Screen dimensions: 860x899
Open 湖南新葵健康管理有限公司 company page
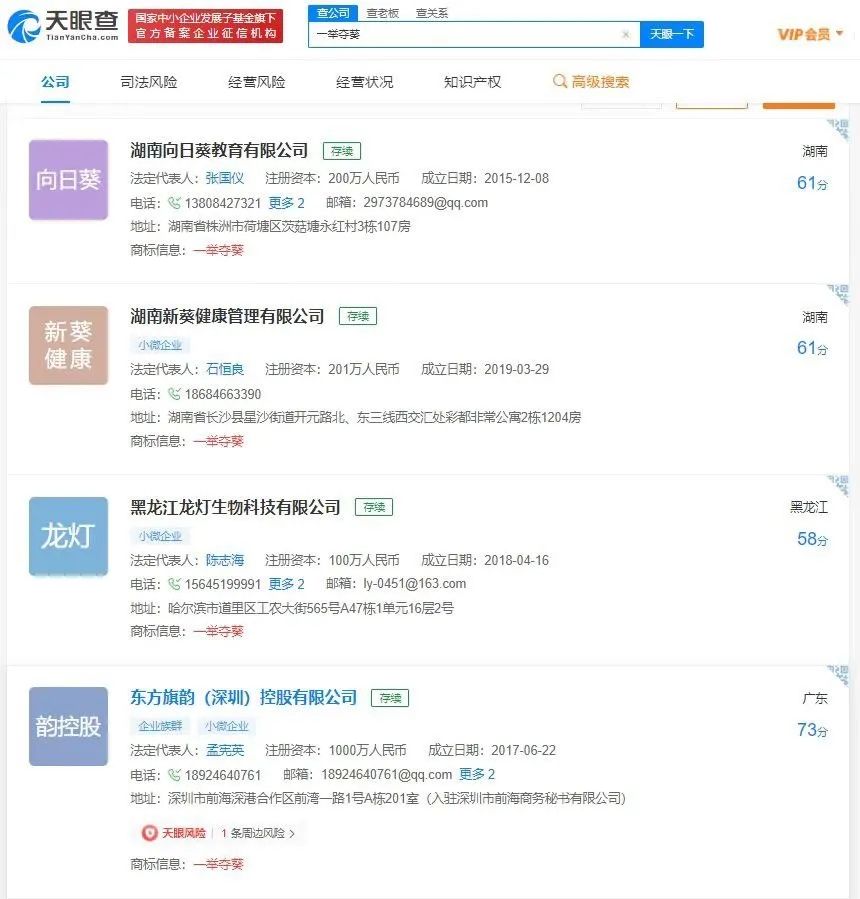coord(227,316)
